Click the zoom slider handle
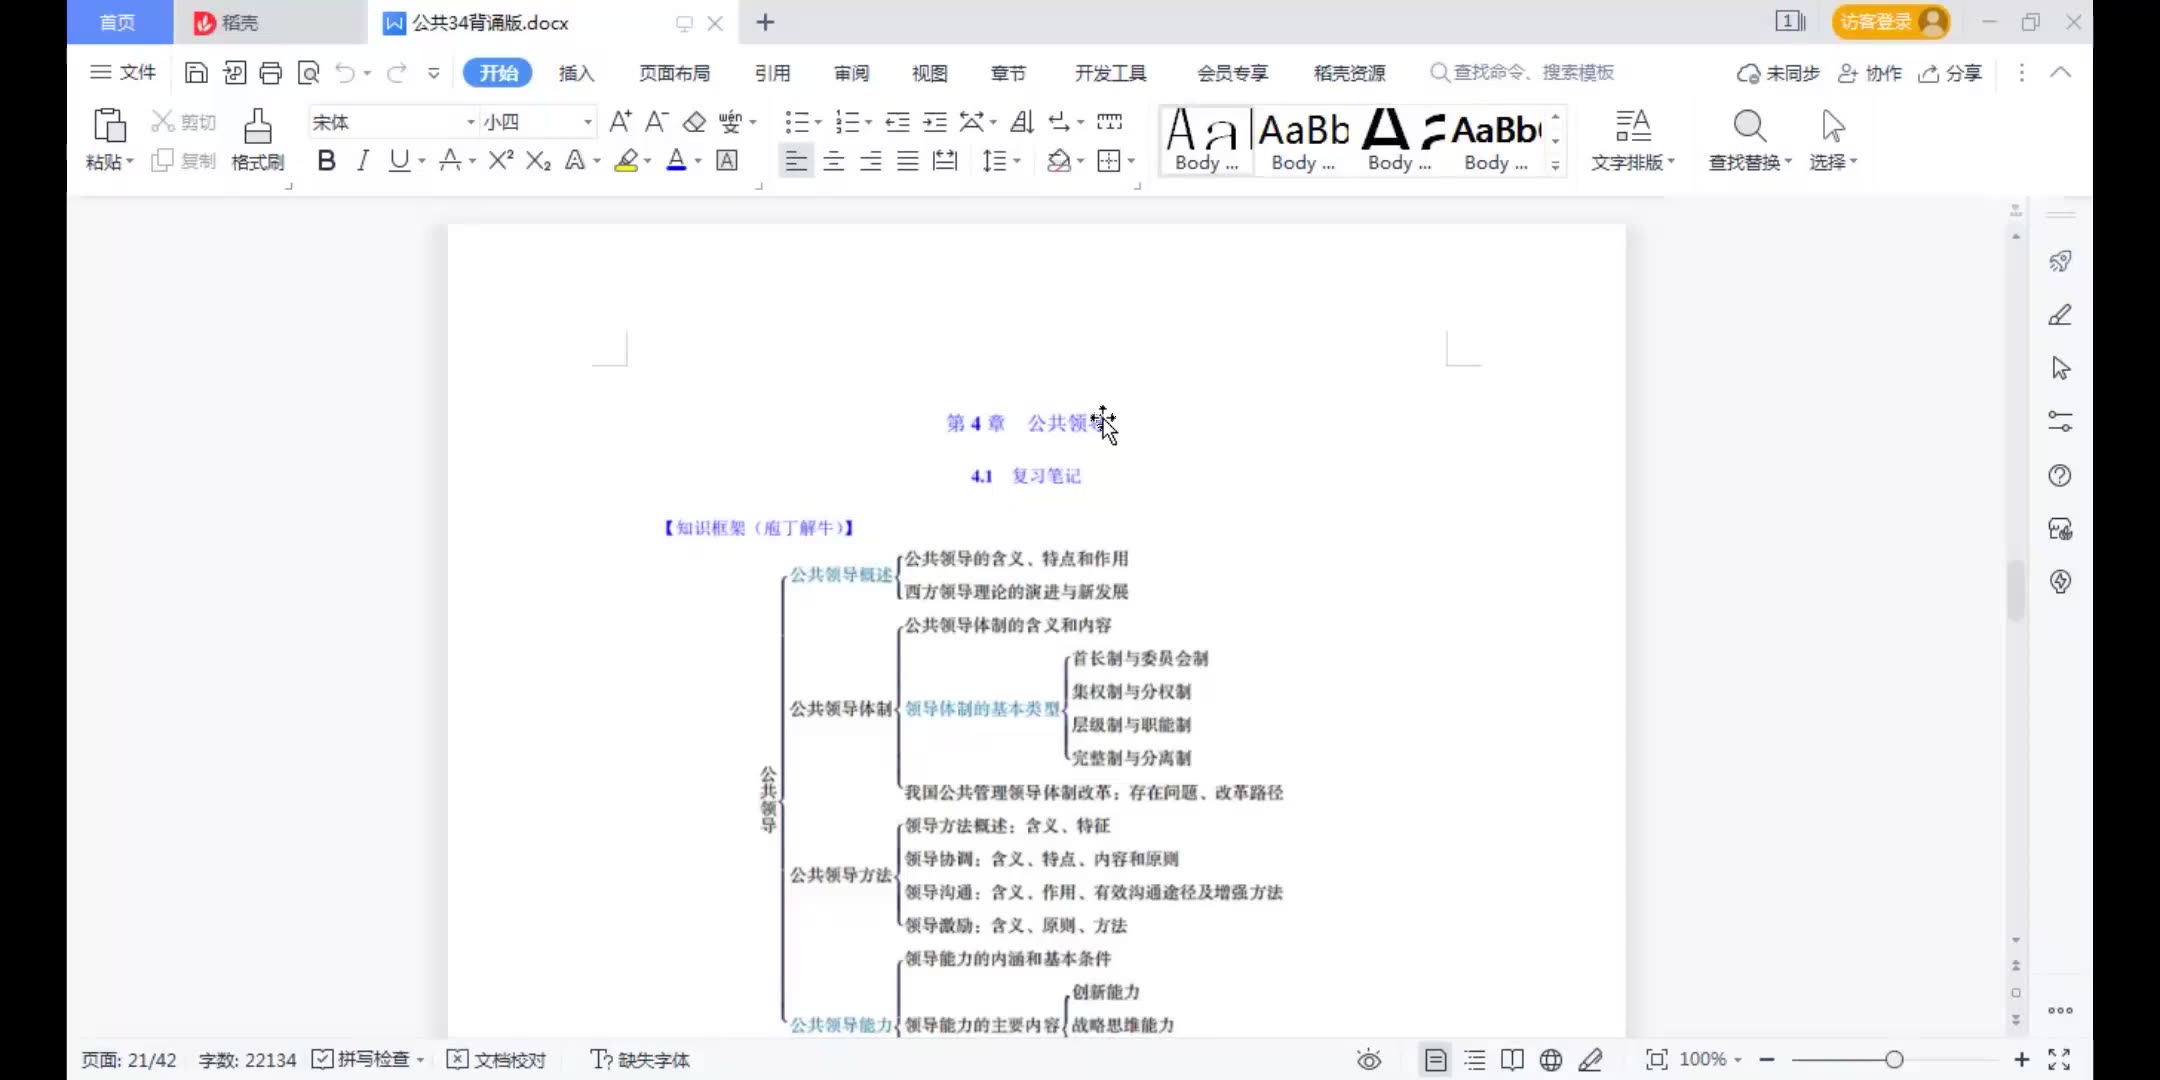 1894,1060
